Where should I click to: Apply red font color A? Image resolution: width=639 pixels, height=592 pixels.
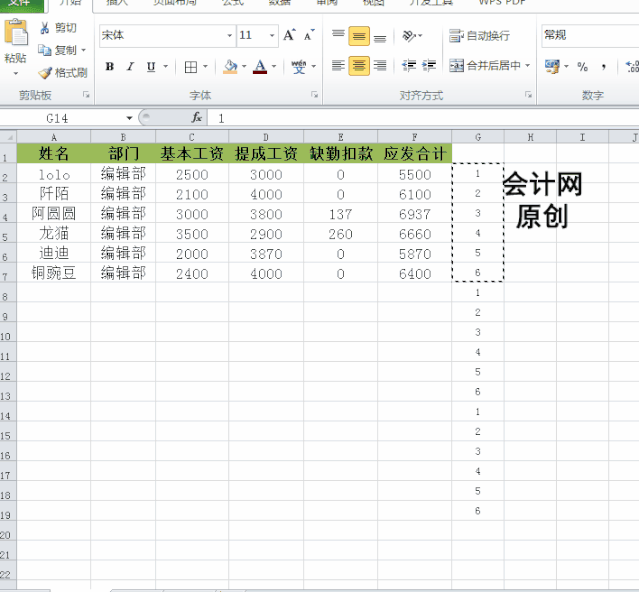pos(260,66)
